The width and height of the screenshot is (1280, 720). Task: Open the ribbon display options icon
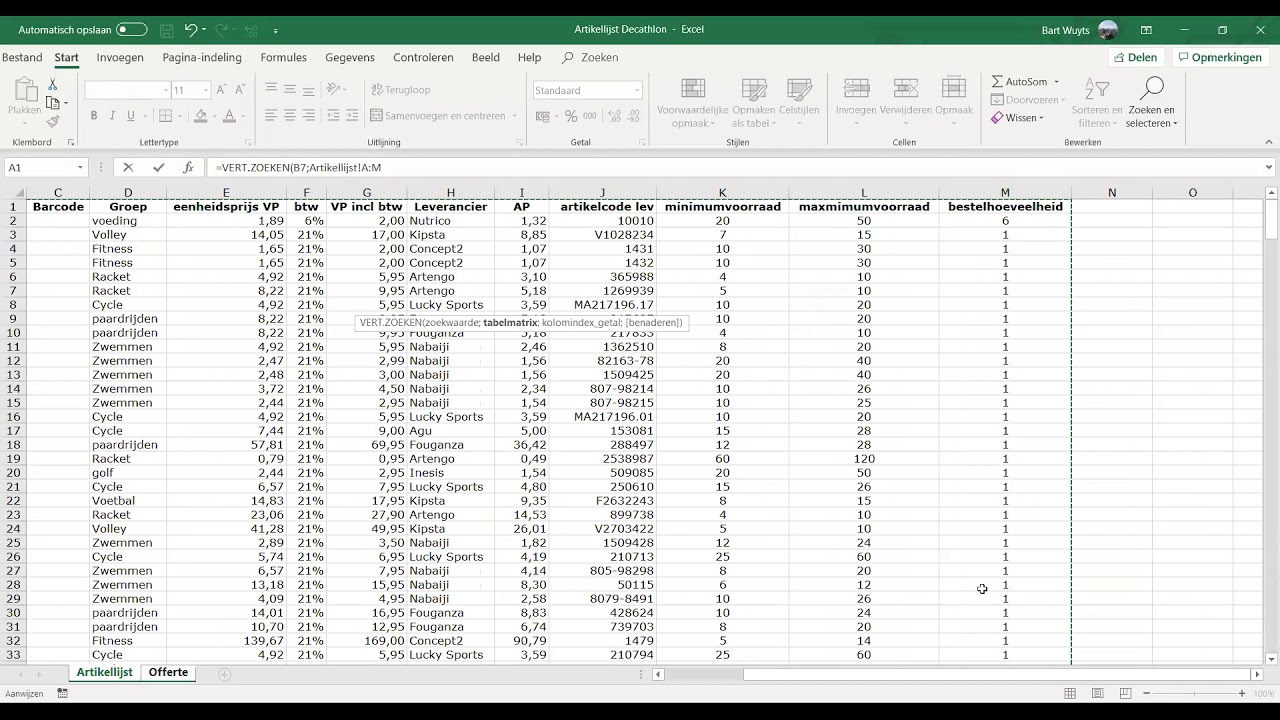[1146, 30]
